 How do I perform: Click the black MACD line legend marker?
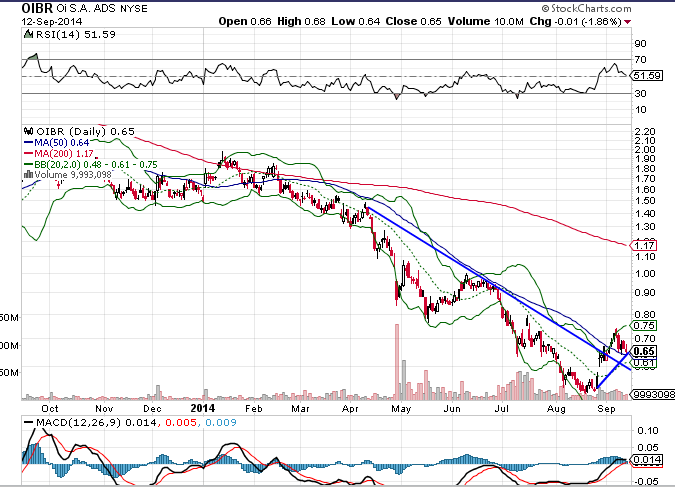29,422
